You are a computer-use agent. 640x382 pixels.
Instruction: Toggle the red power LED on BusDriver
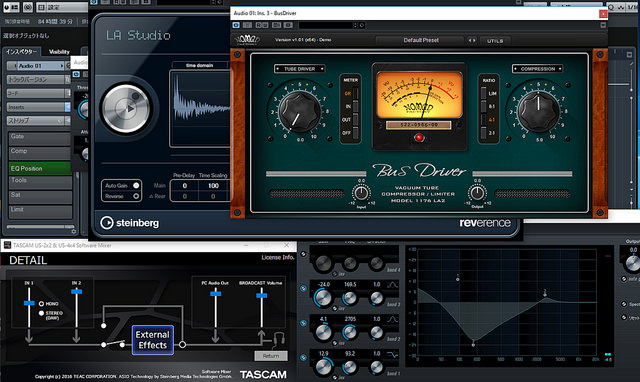419,138
